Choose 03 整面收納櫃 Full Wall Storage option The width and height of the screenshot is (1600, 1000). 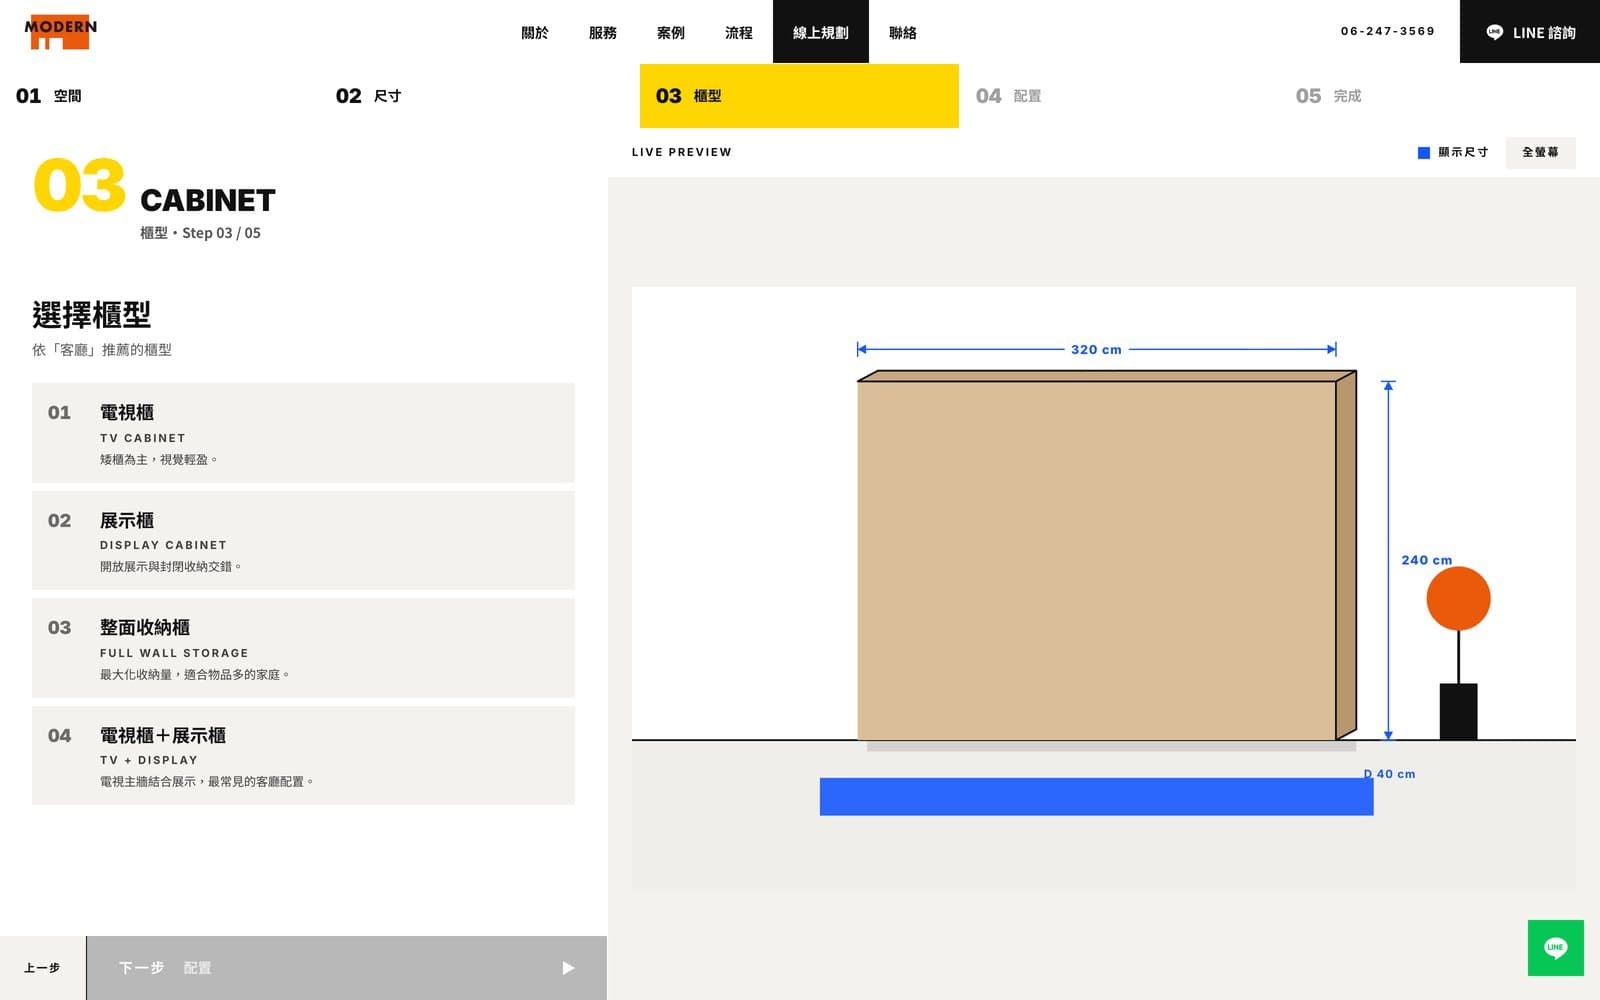pyautogui.click(x=303, y=648)
